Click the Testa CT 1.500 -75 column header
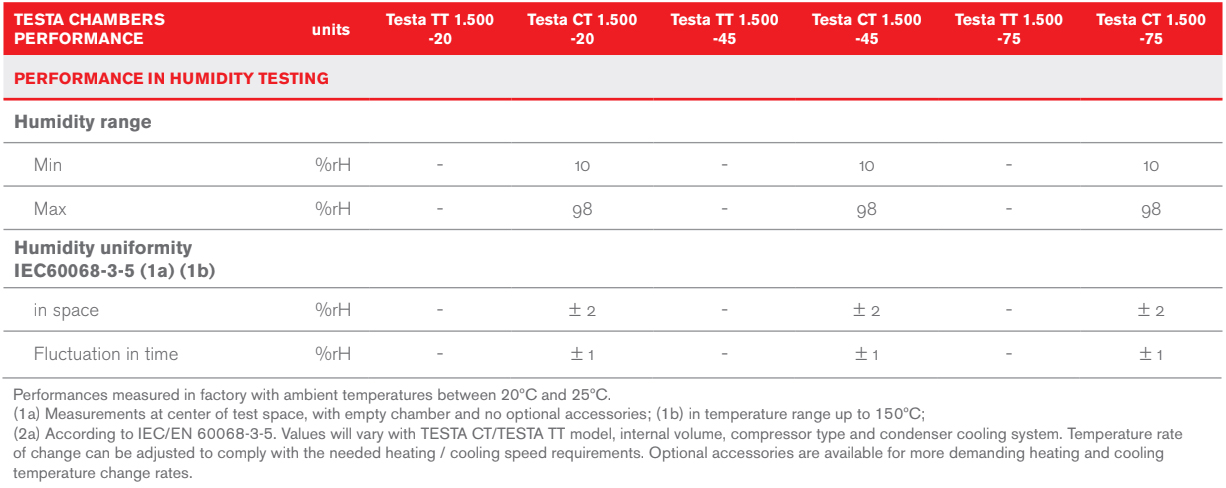The width and height of the screenshot is (1226, 488). (1151, 29)
